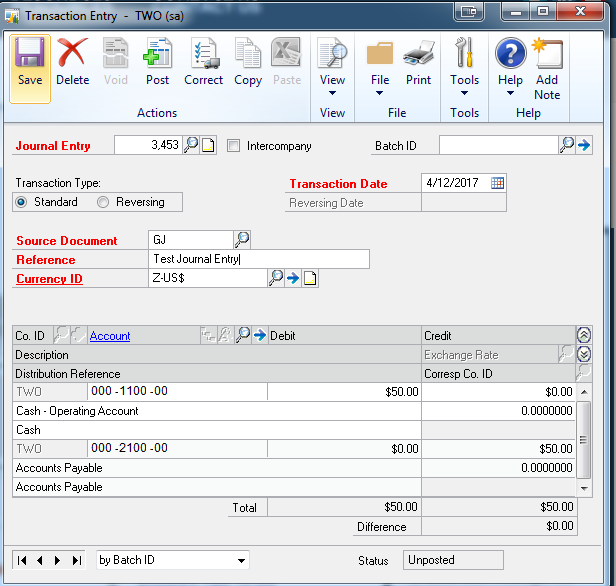Image resolution: width=616 pixels, height=586 pixels.
Task: Click the Copy journal entry icon
Action: (x=248, y=62)
